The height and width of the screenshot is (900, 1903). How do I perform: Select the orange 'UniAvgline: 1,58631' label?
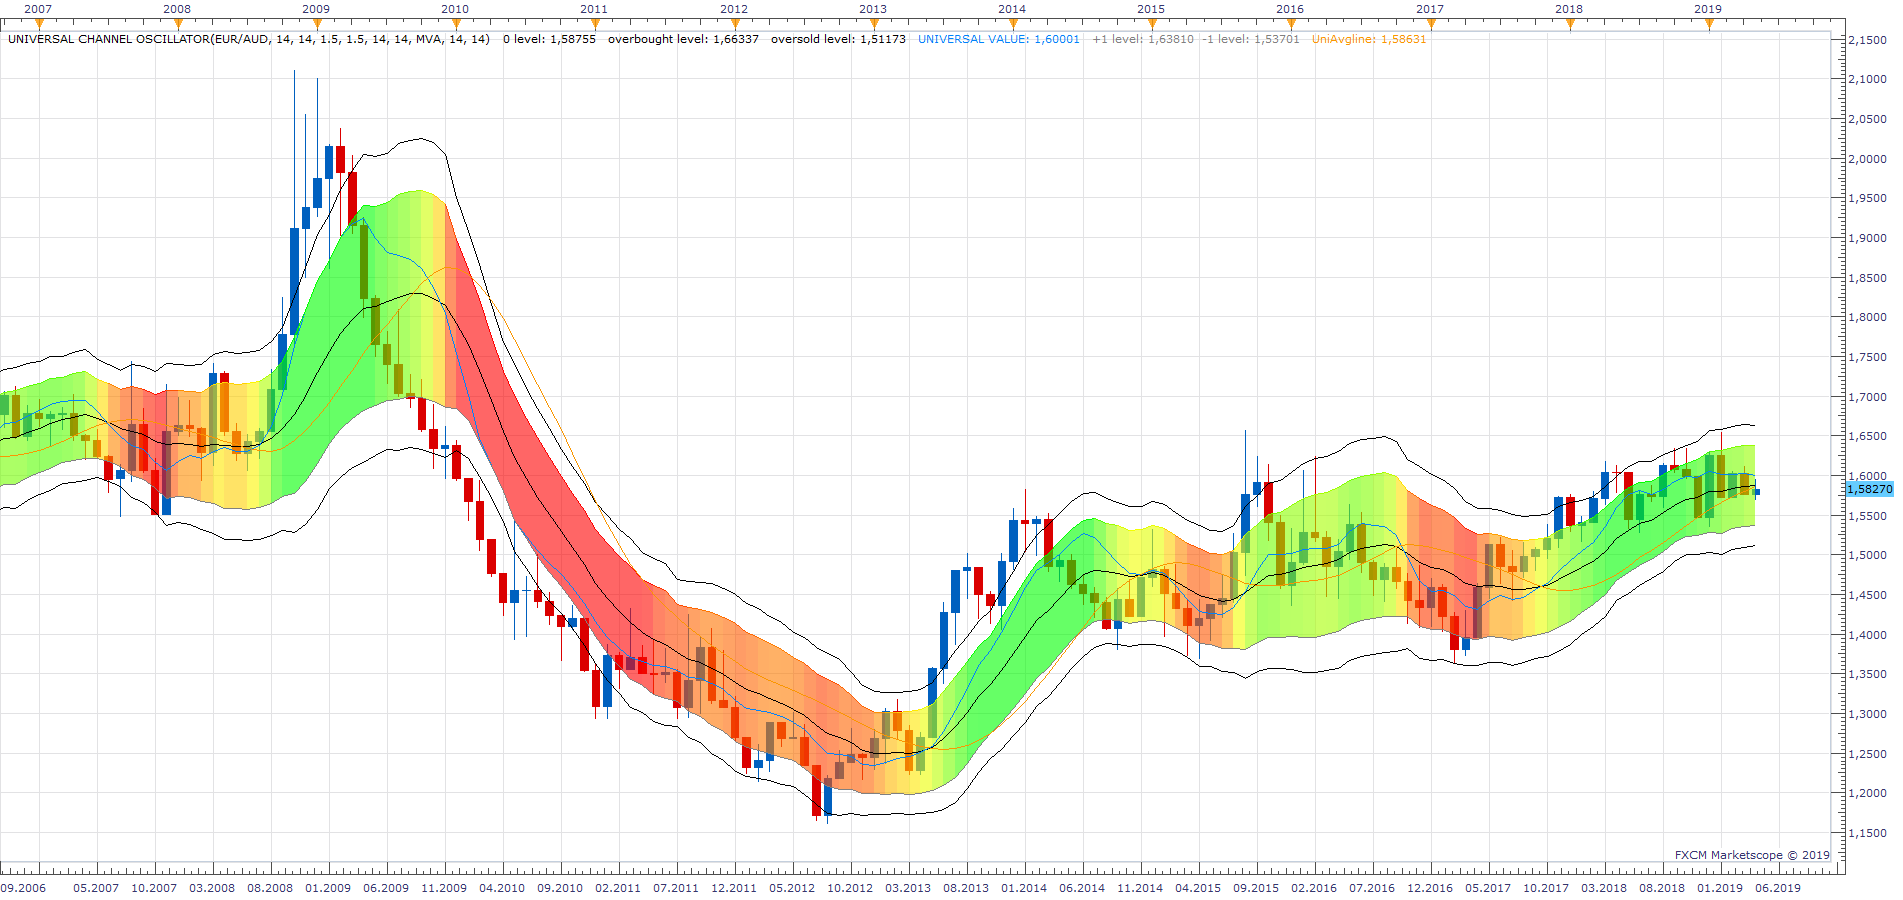1369,39
